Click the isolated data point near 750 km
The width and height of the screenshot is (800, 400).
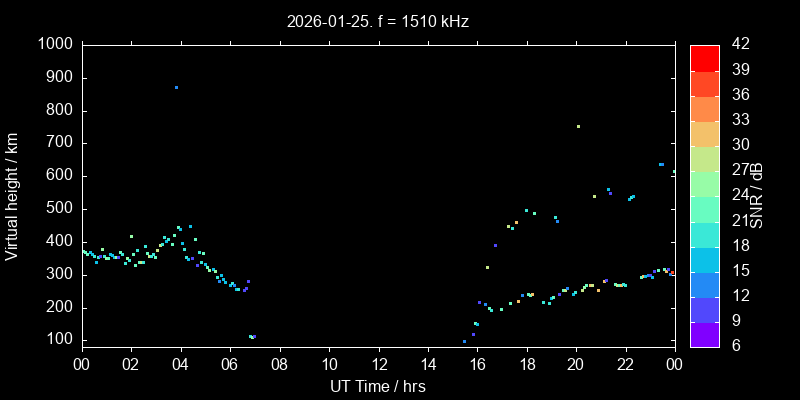pyautogui.click(x=578, y=126)
